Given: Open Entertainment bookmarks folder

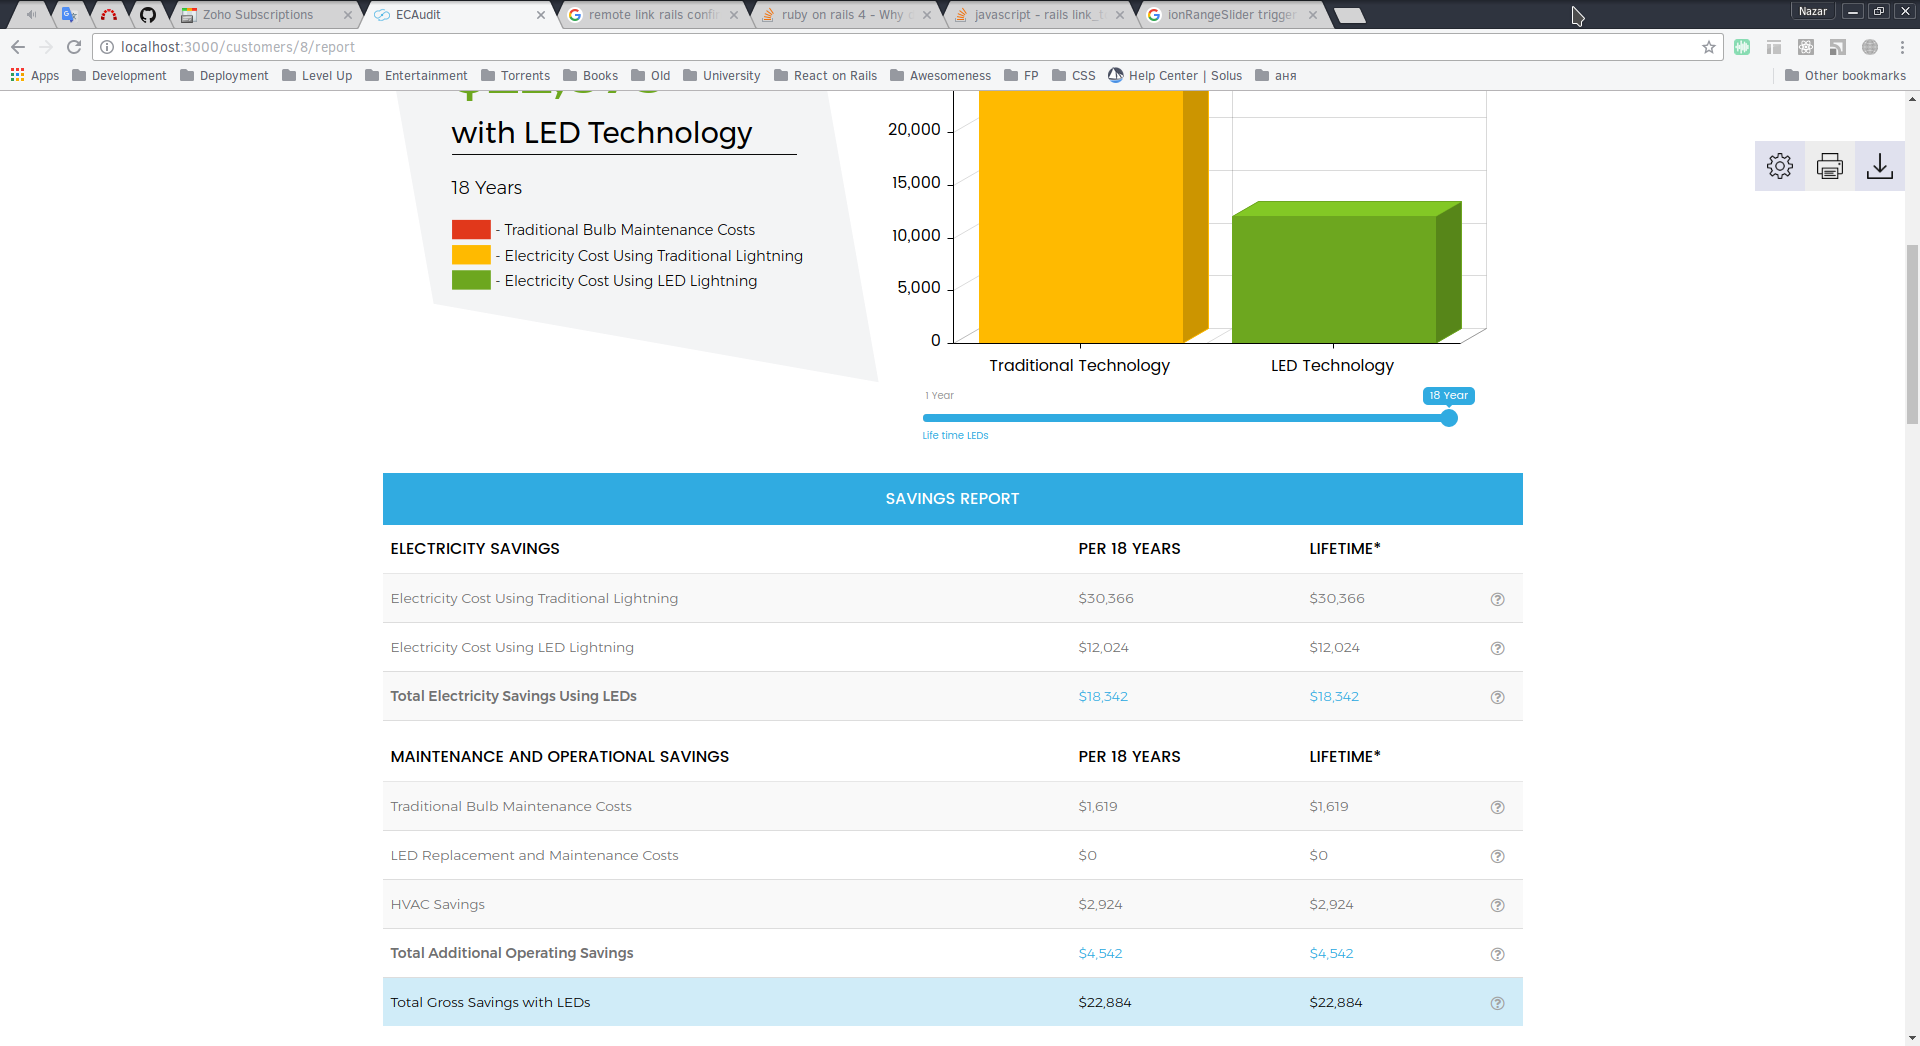Looking at the screenshot, I should click(x=416, y=76).
